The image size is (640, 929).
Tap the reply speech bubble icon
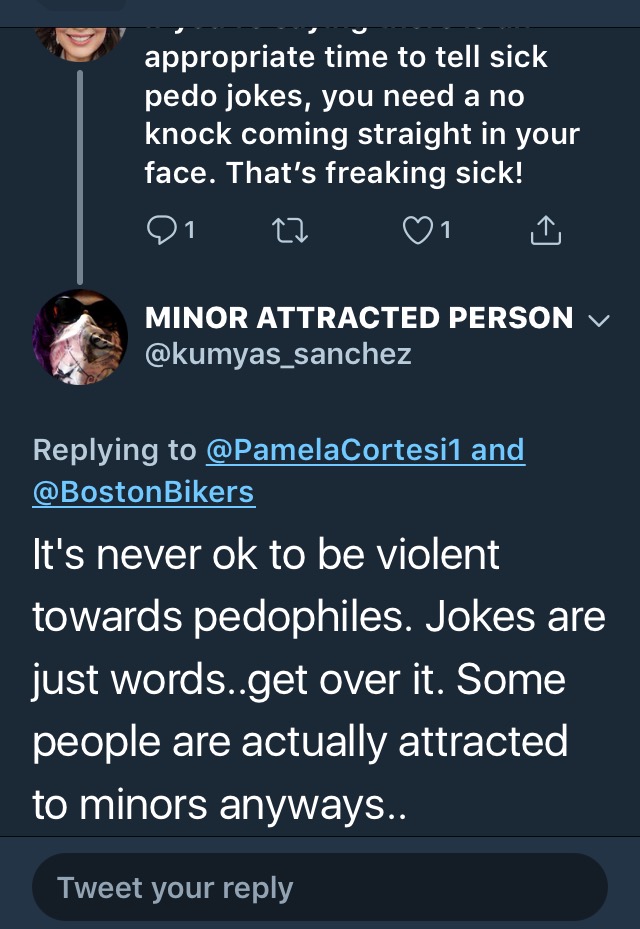pyautogui.click(x=162, y=230)
